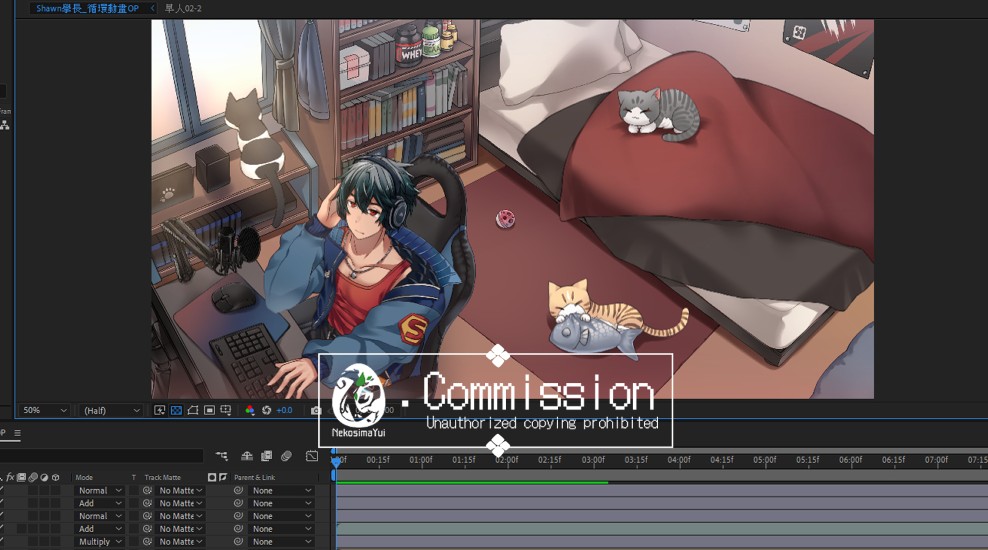The width and height of the screenshot is (988, 550).
Task: Click the Composition Mini-Flowchart icon
Action: pos(221,456)
